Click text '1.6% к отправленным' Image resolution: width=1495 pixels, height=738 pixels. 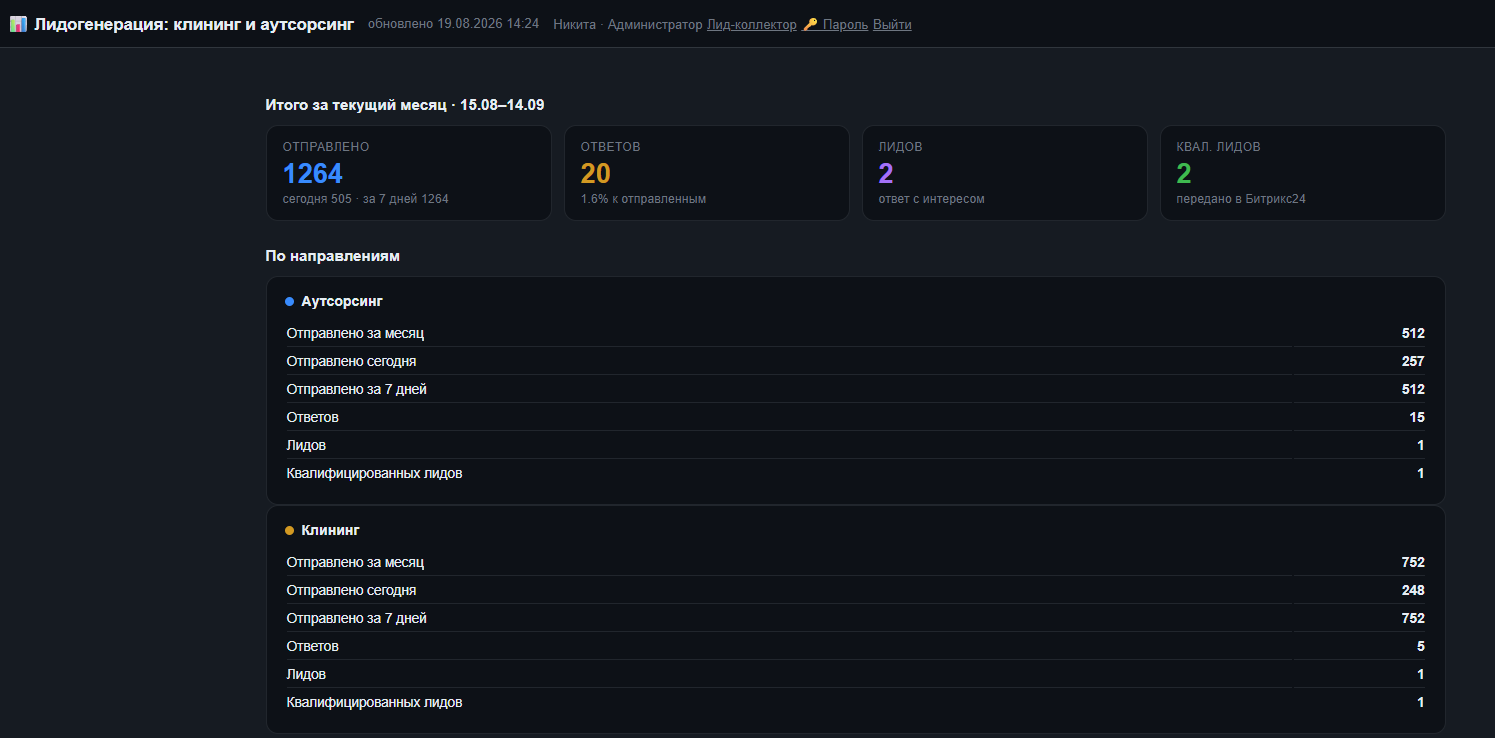click(x=643, y=199)
